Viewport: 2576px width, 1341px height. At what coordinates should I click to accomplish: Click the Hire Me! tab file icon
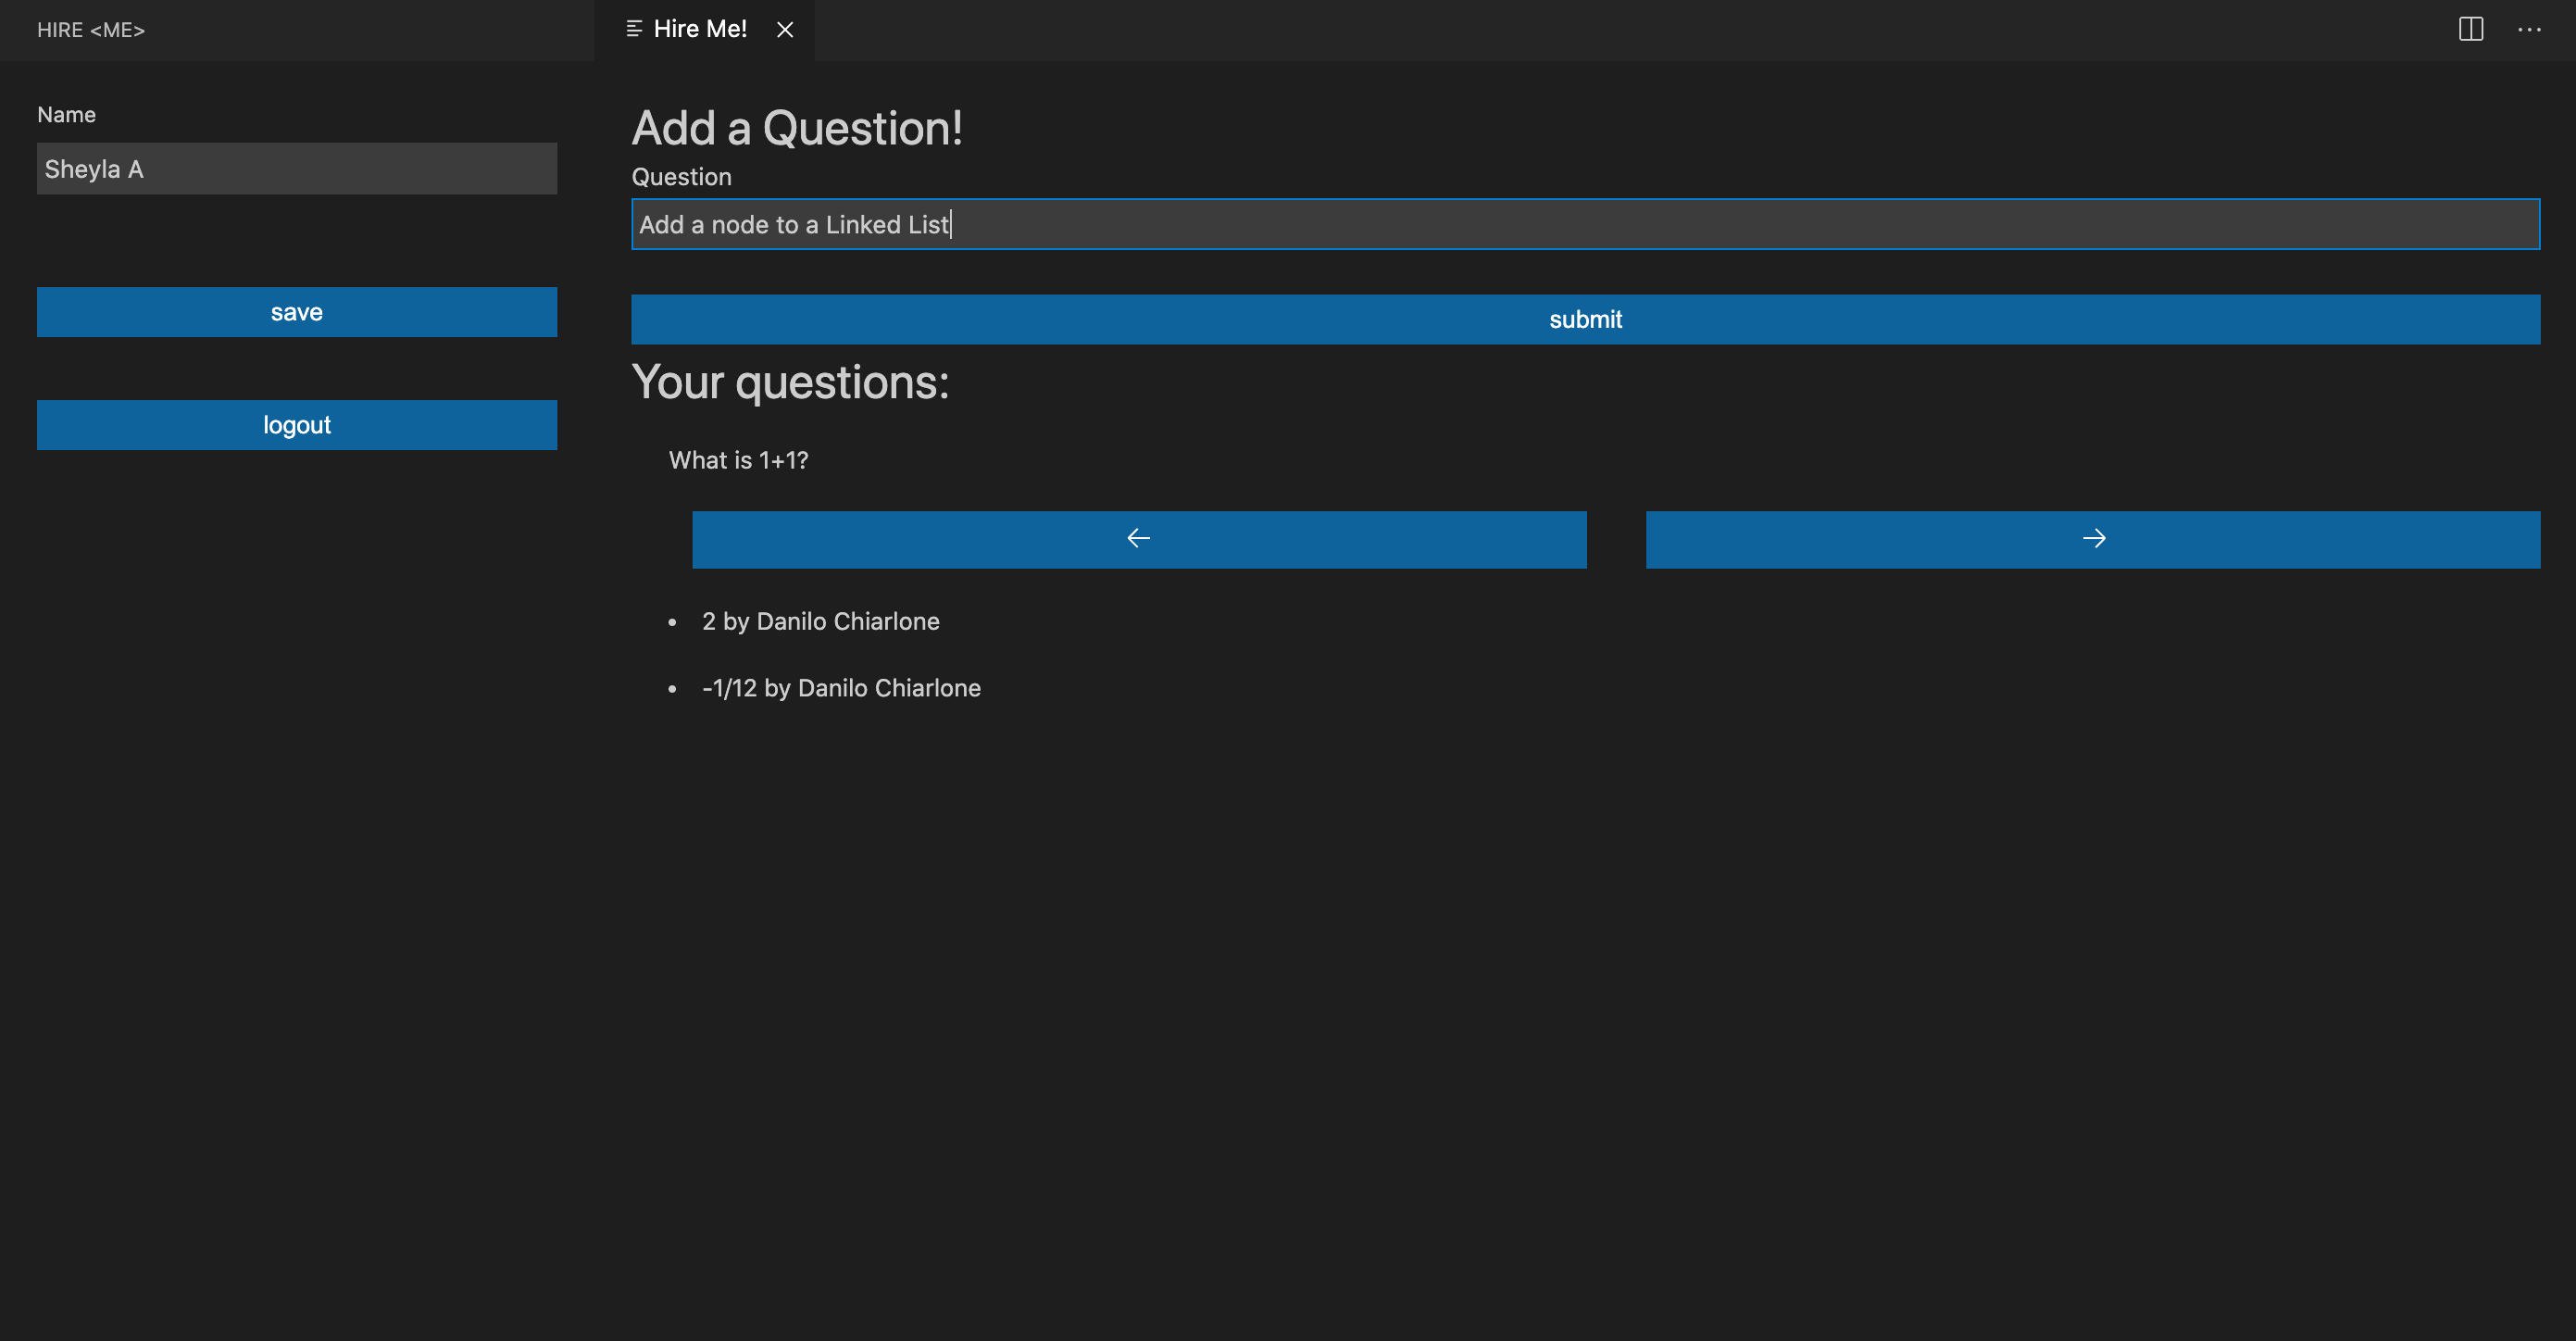(633, 29)
